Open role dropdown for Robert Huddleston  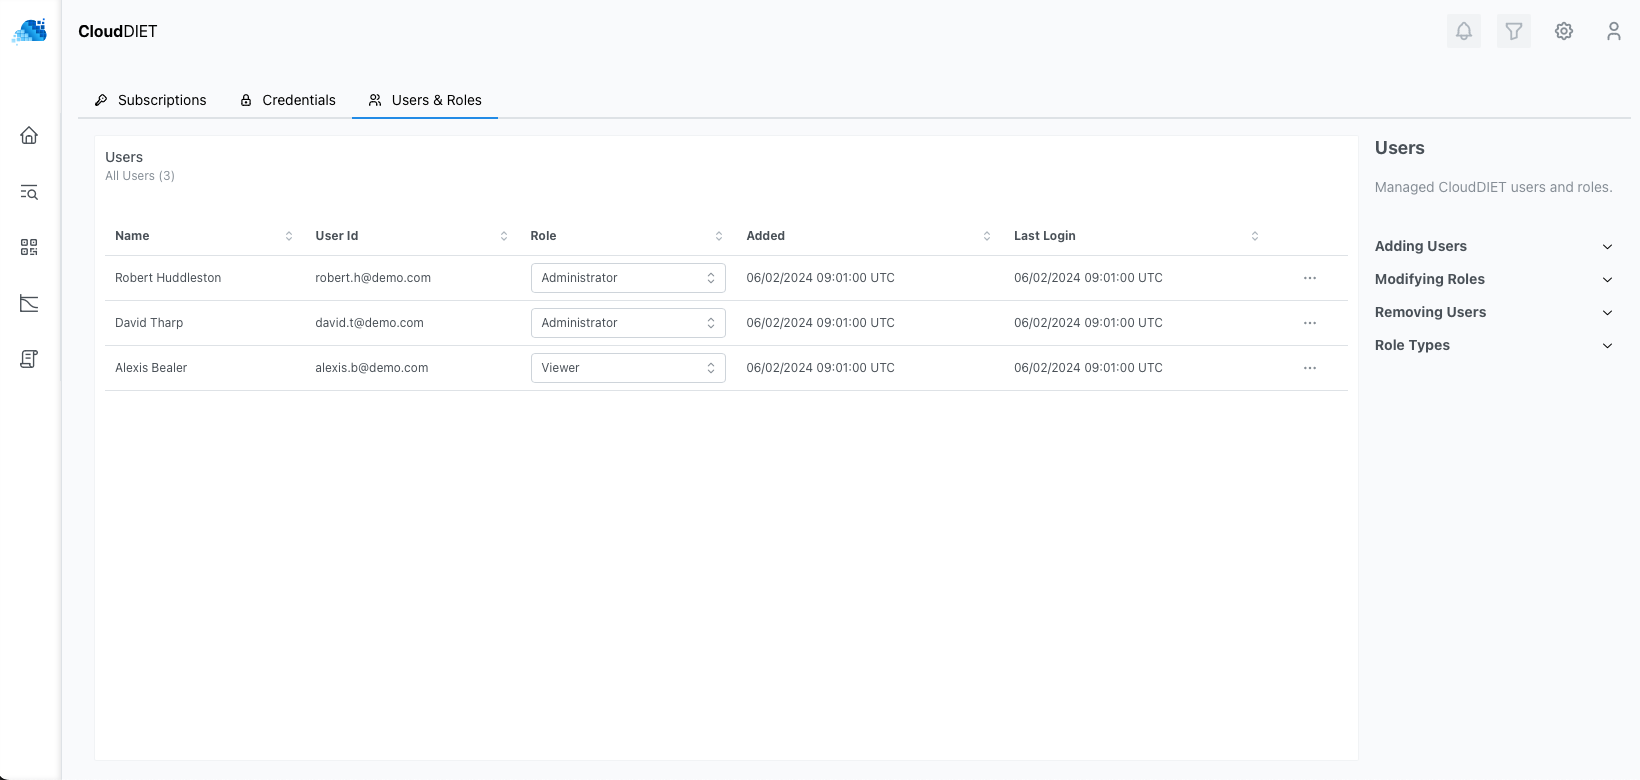click(x=627, y=278)
